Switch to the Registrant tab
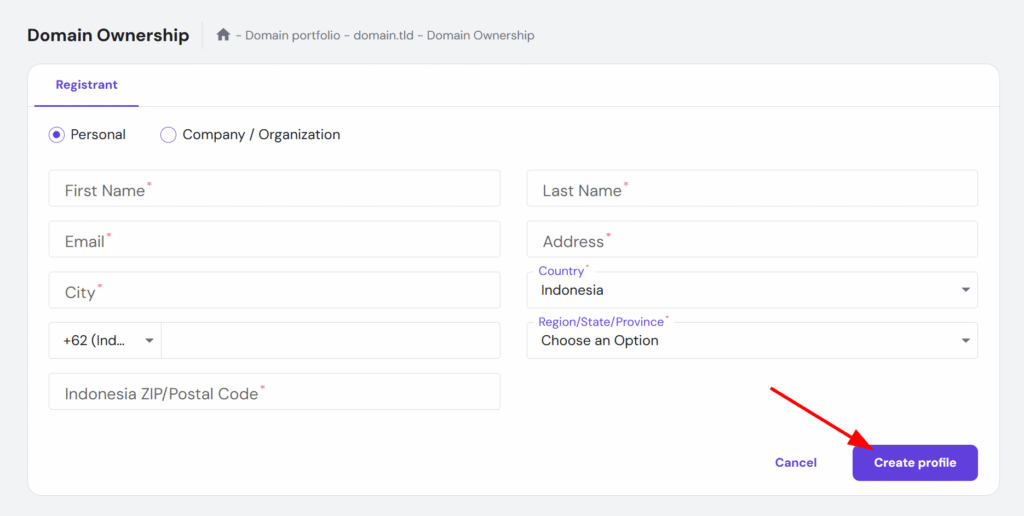Viewport: 1024px width, 516px height. point(86,86)
